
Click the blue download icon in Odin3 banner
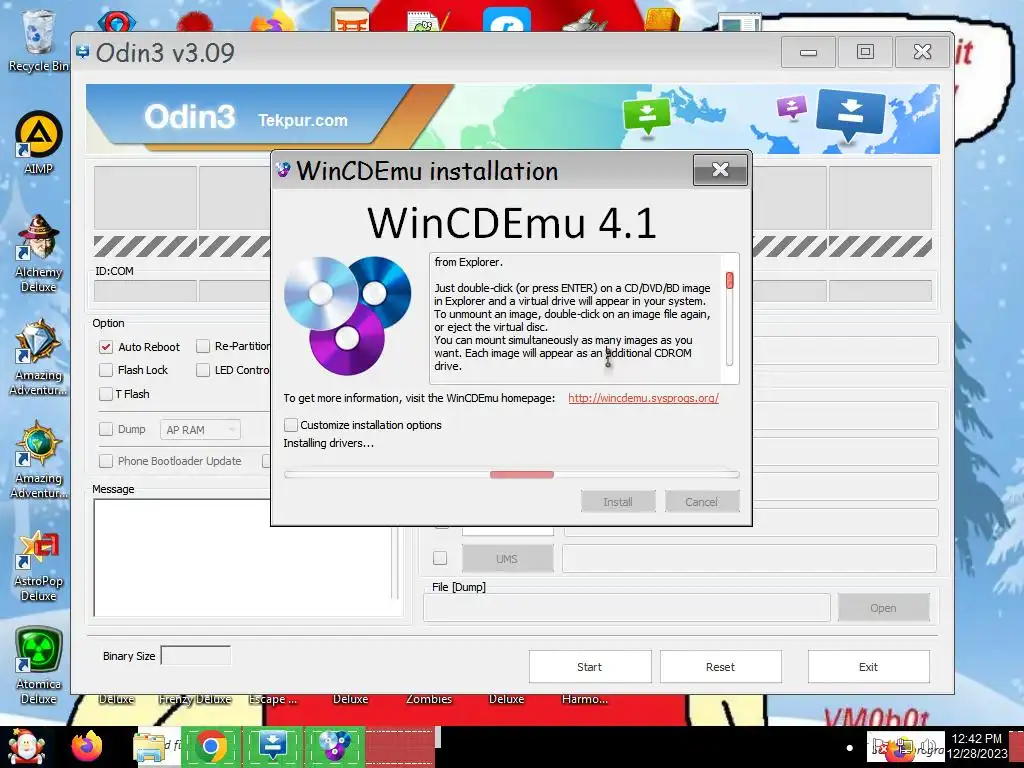click(x=850, y=115)
